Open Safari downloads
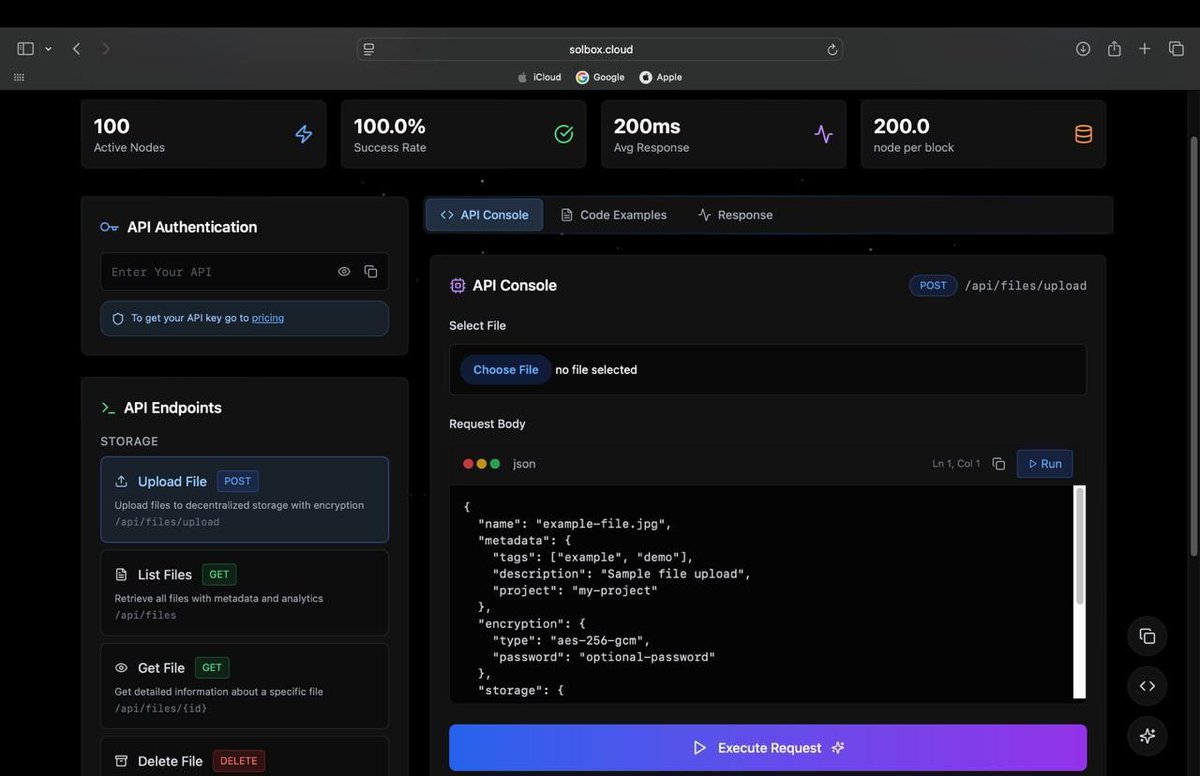 1083,49
